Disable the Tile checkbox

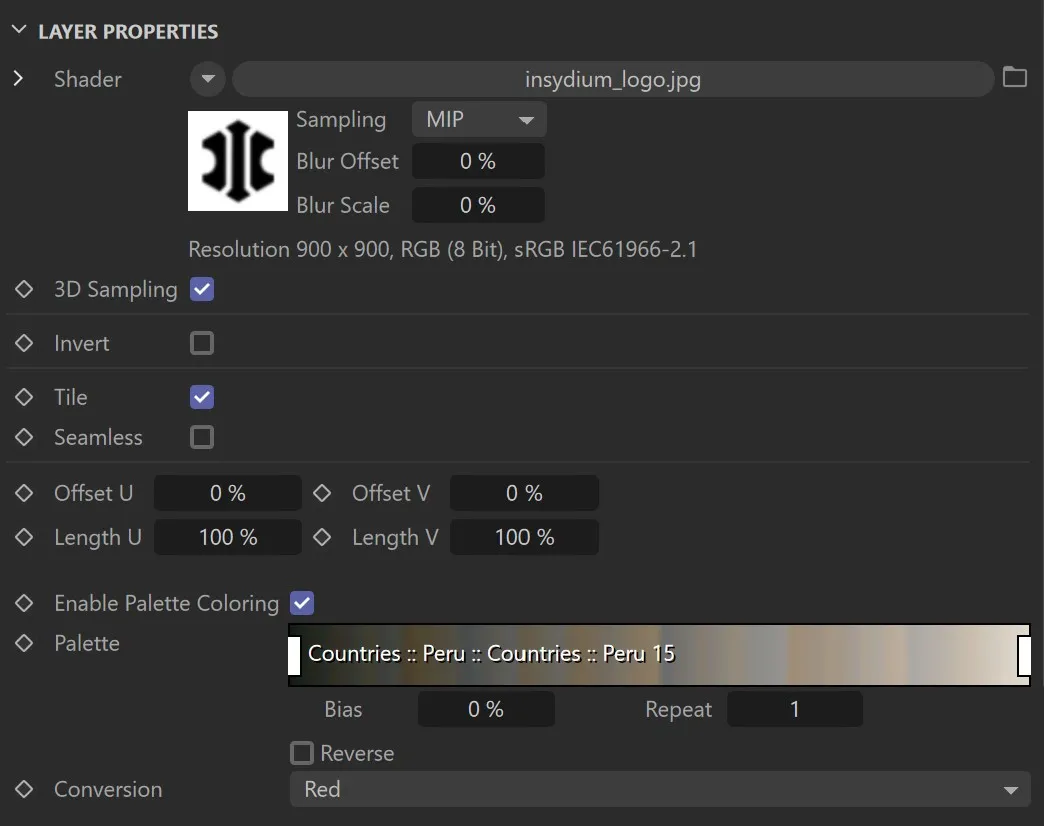(x=201, y=397)
